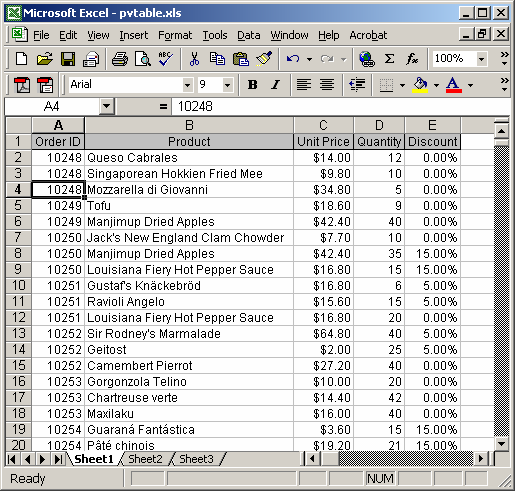
Task: Print the sheet using the printer icon
Action: [119, 59]
